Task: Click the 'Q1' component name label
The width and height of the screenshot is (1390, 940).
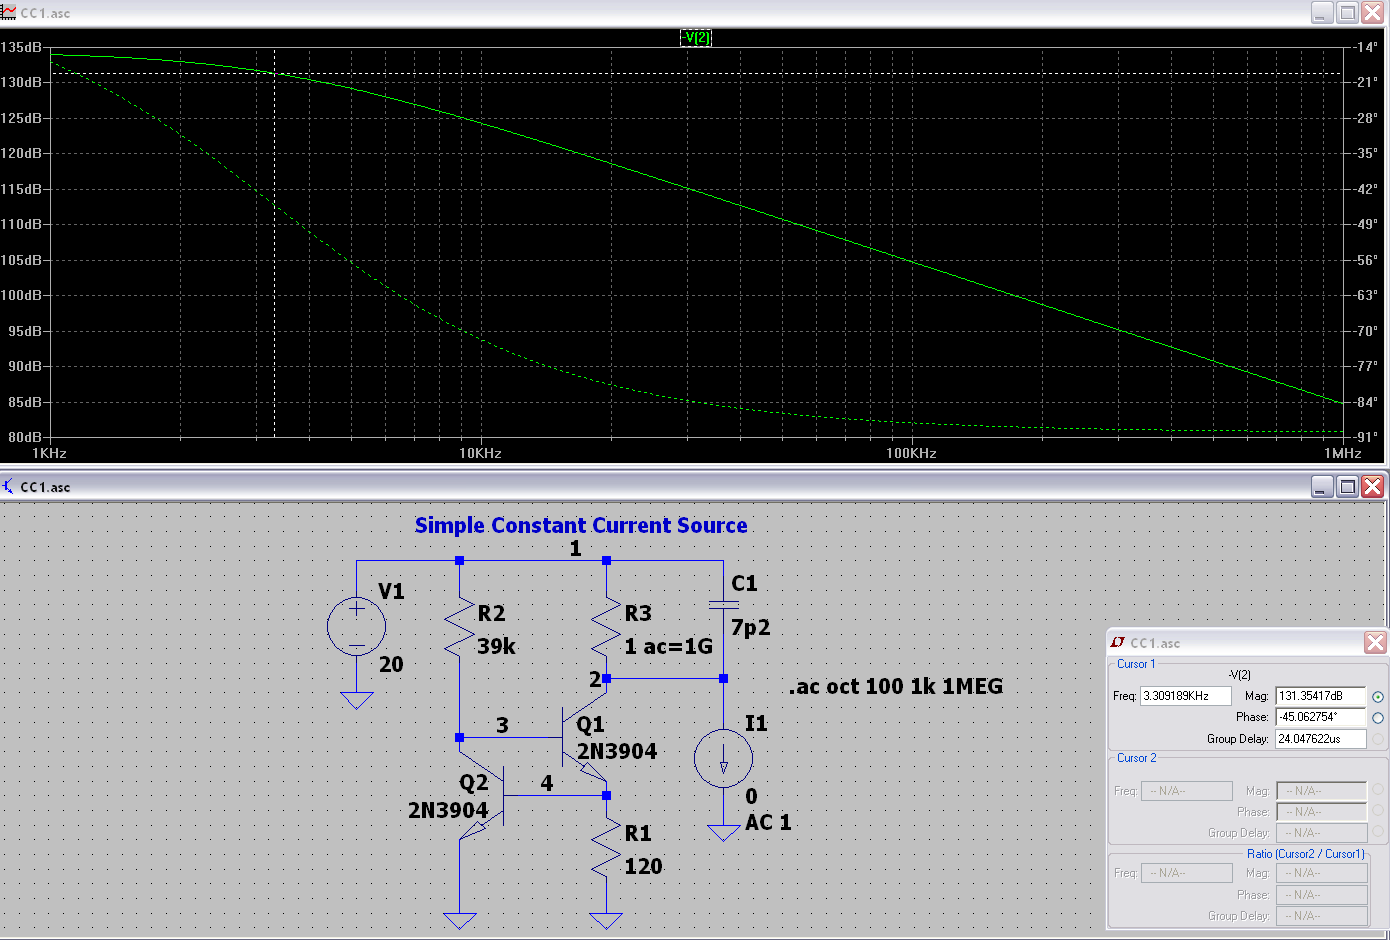Action: click(590, 724)
